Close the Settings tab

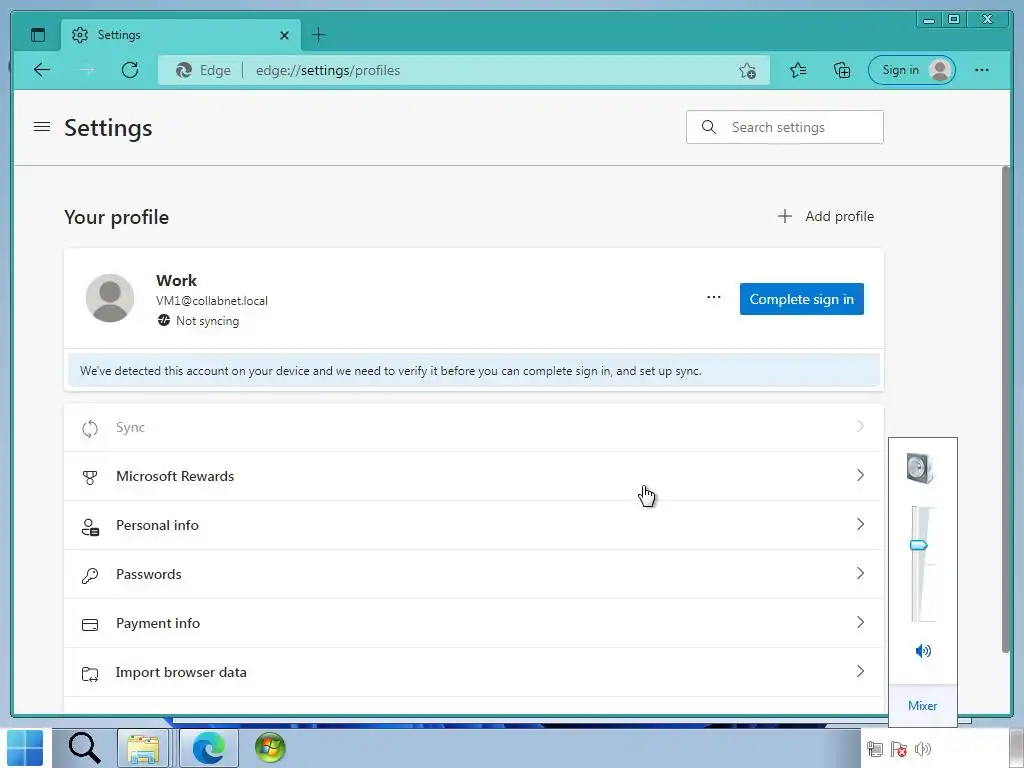[x=284, y=35]
